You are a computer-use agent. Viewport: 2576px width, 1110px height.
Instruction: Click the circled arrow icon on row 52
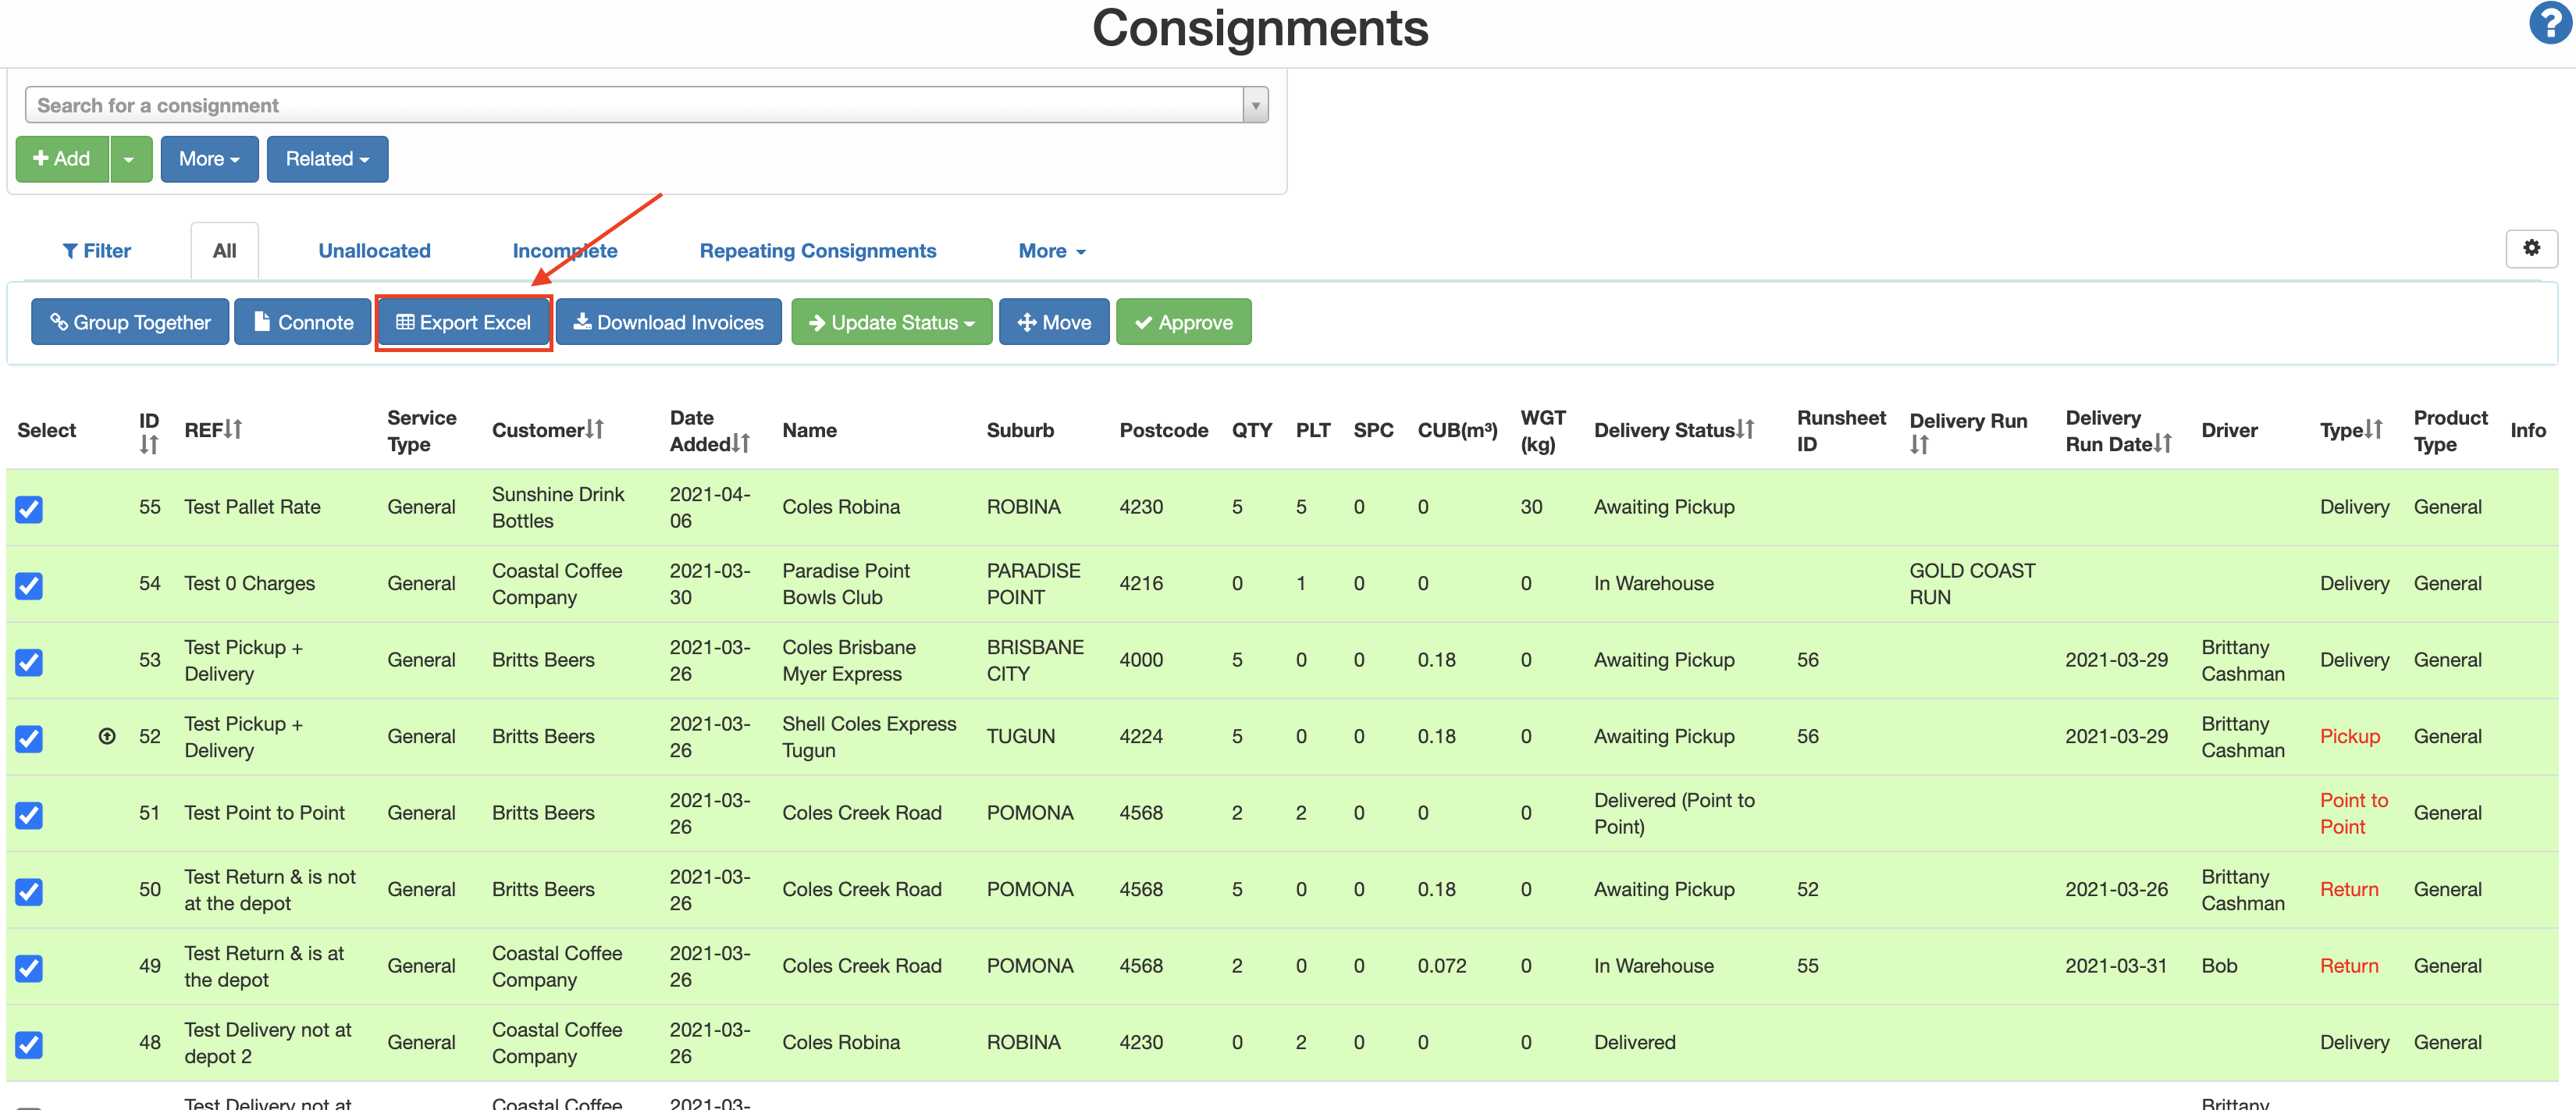pyautogui.click(x=107, y=737)
